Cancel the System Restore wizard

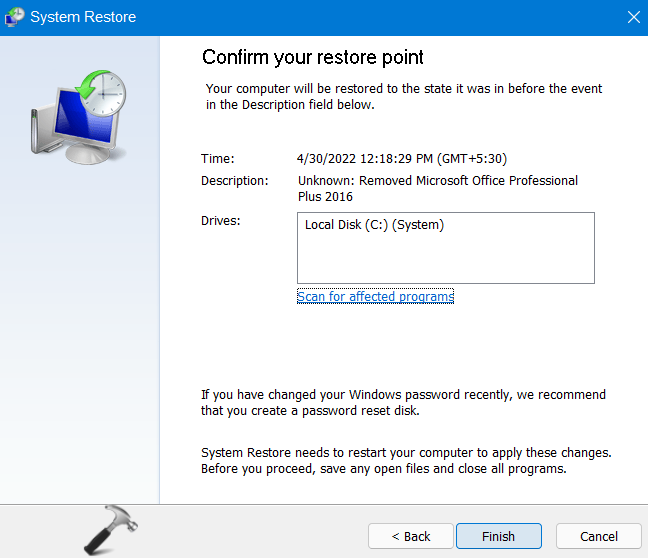(x=598, y=536)
